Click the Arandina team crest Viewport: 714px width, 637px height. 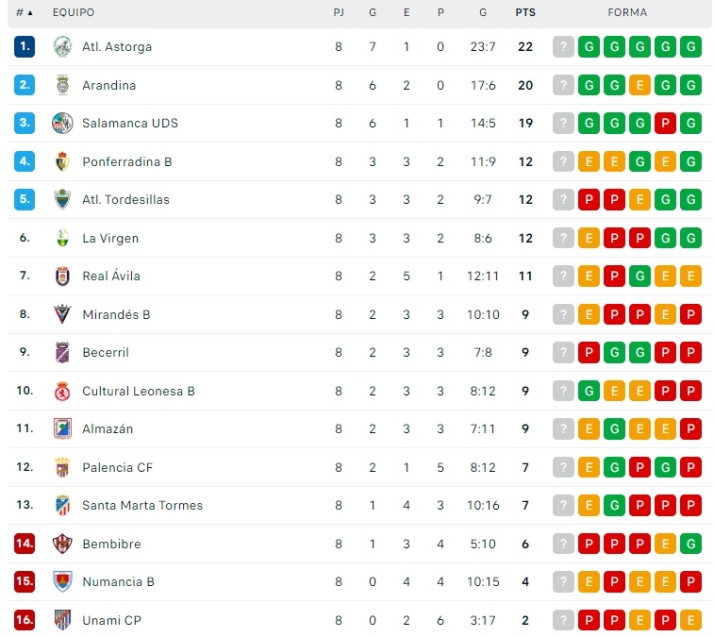tap(63, 85)
